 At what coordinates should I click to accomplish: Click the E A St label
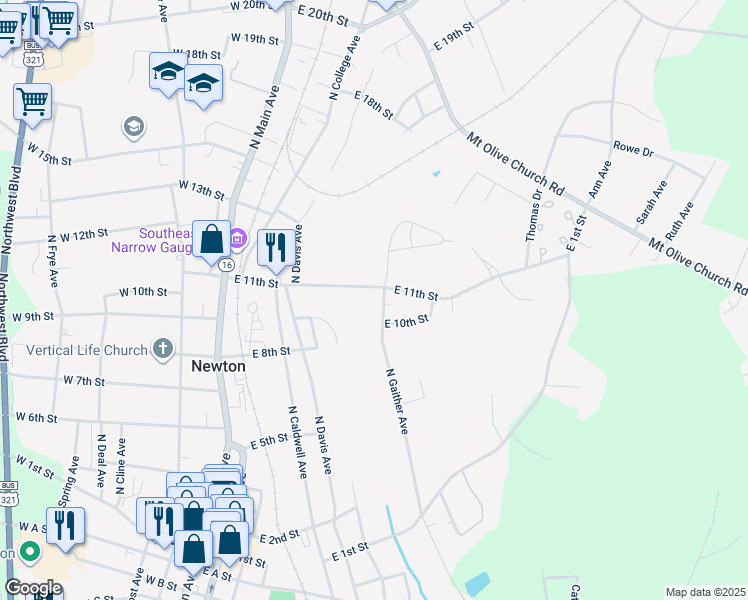pos(218,574)
